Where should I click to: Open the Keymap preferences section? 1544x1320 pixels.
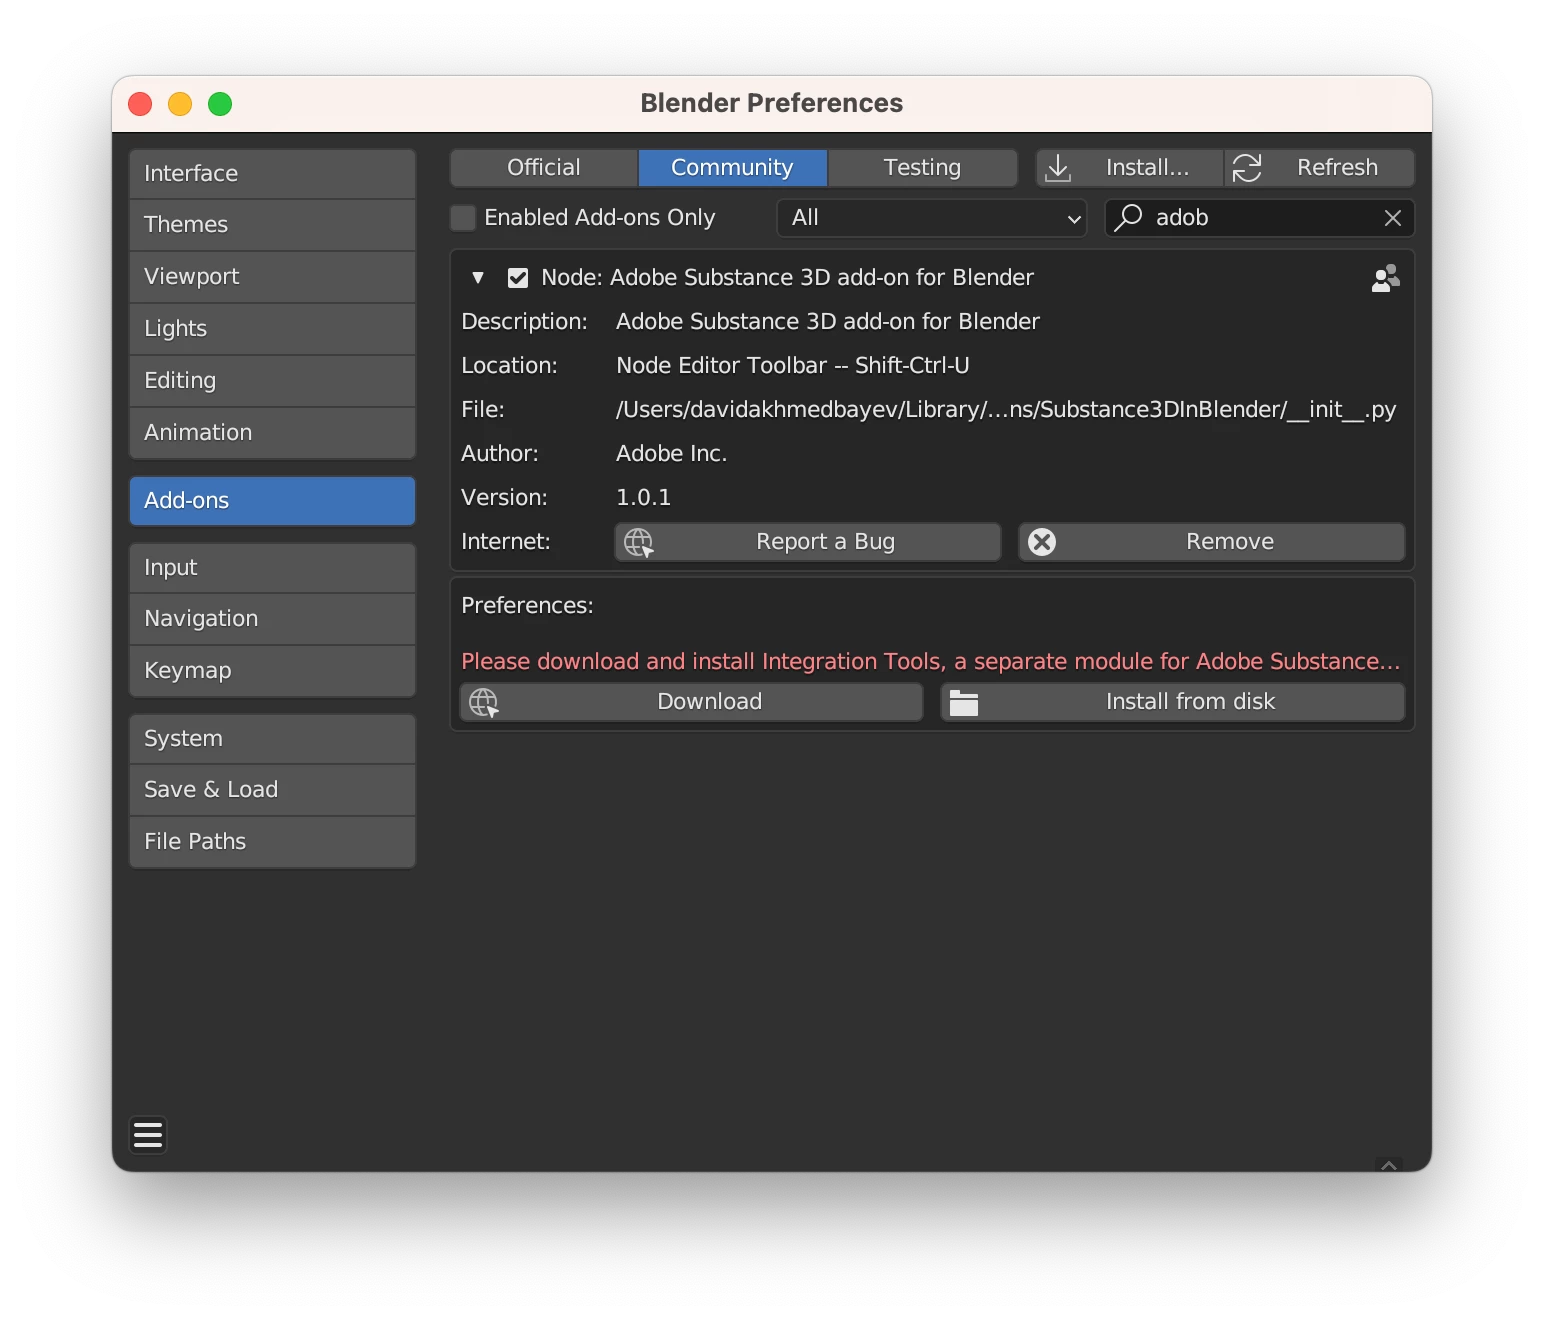point(272,671)
